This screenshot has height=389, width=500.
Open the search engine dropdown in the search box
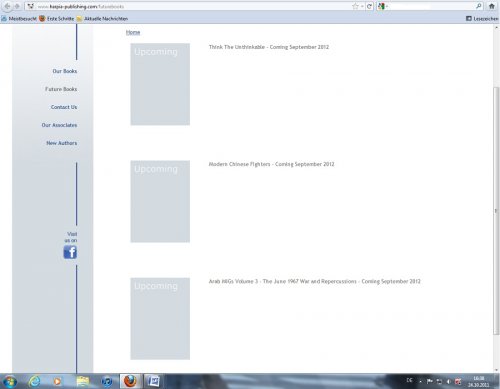tap(383, 6)
